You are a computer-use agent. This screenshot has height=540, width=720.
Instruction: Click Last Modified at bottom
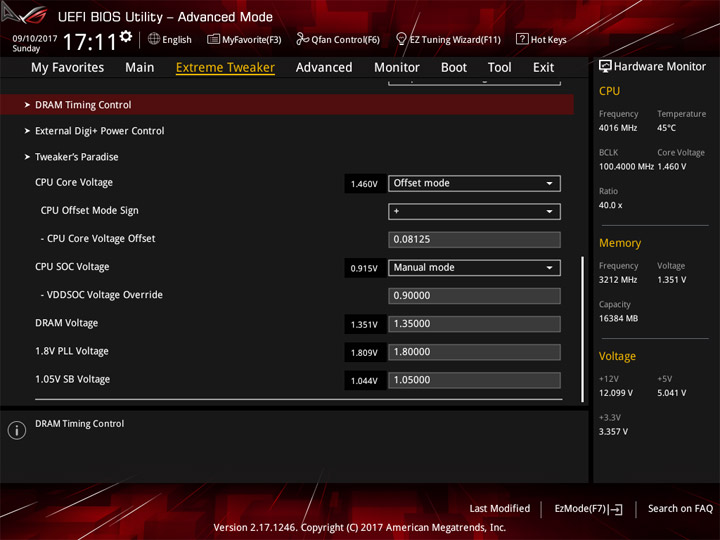[x=500, y=508]
